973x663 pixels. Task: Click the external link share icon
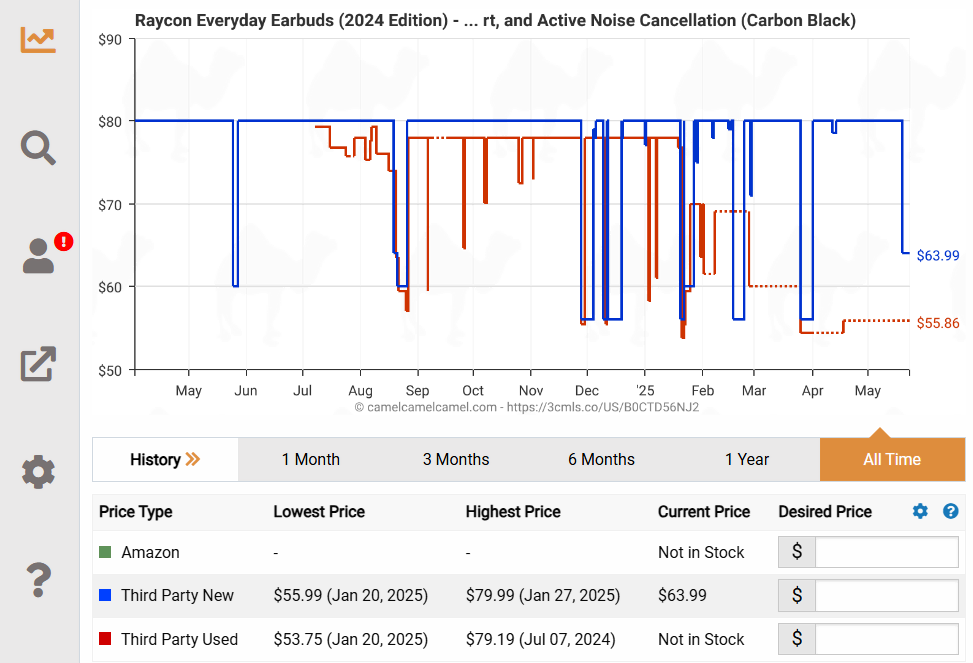(38, 364)
